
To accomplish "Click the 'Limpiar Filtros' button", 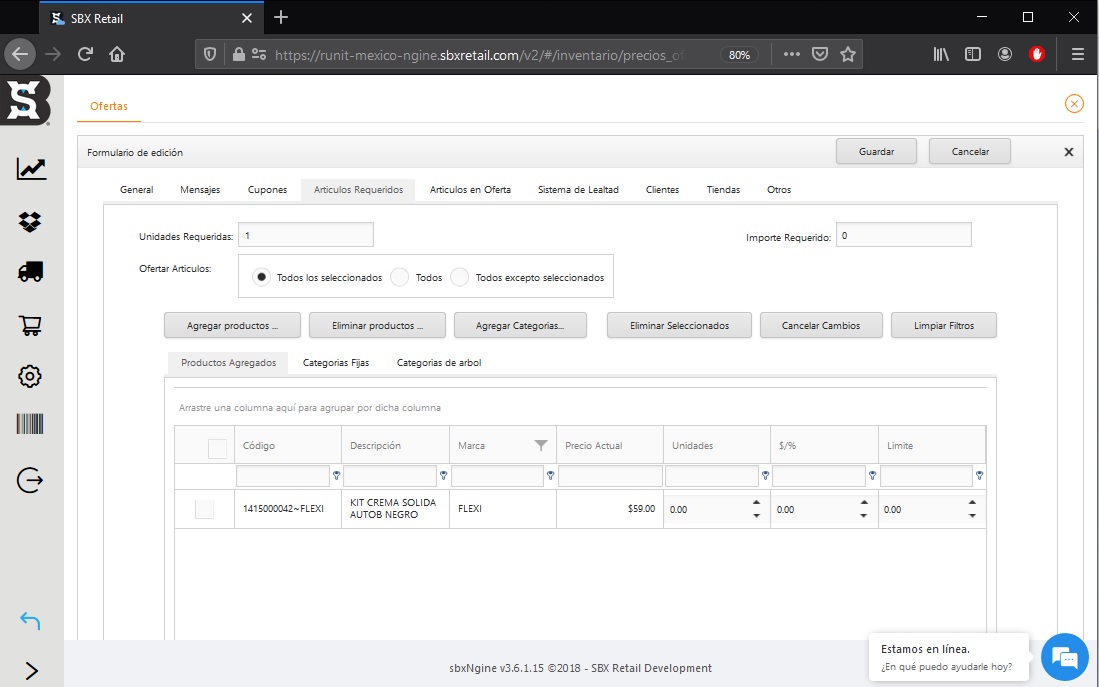I will [944, 325].
